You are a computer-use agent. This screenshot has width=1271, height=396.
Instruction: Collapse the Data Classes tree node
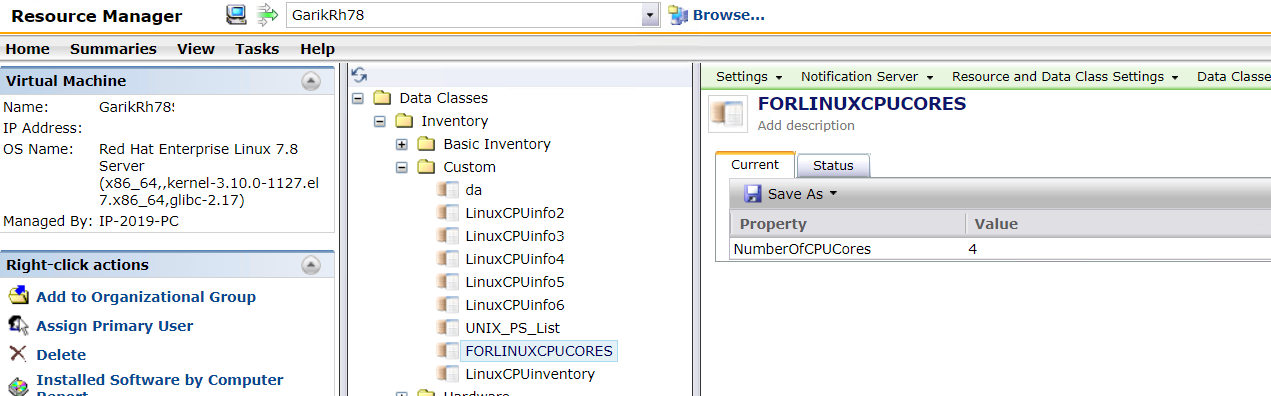point(358,98)
